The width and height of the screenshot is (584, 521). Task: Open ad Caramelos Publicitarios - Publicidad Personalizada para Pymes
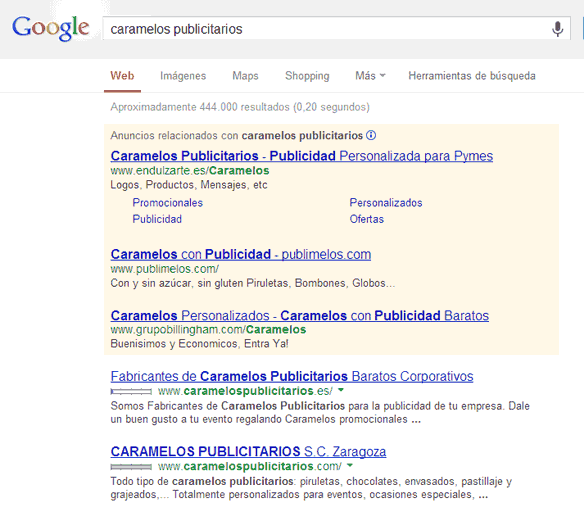point(302,156)
